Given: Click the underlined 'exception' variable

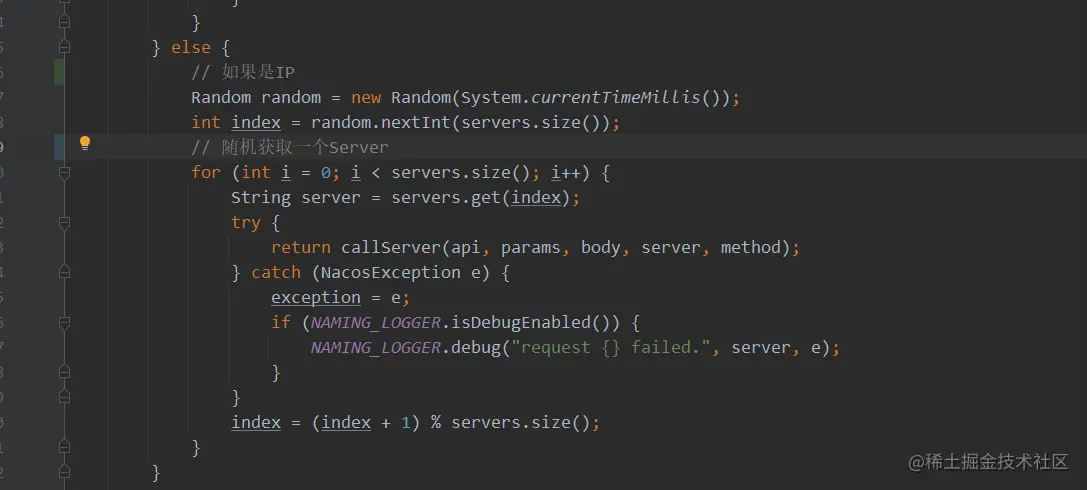Looking at the screenshot, I should [x=316, y=297].
